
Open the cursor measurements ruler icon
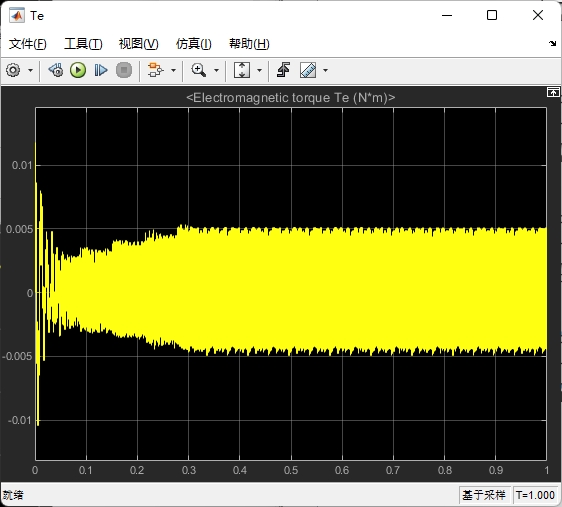coord(308,70)
